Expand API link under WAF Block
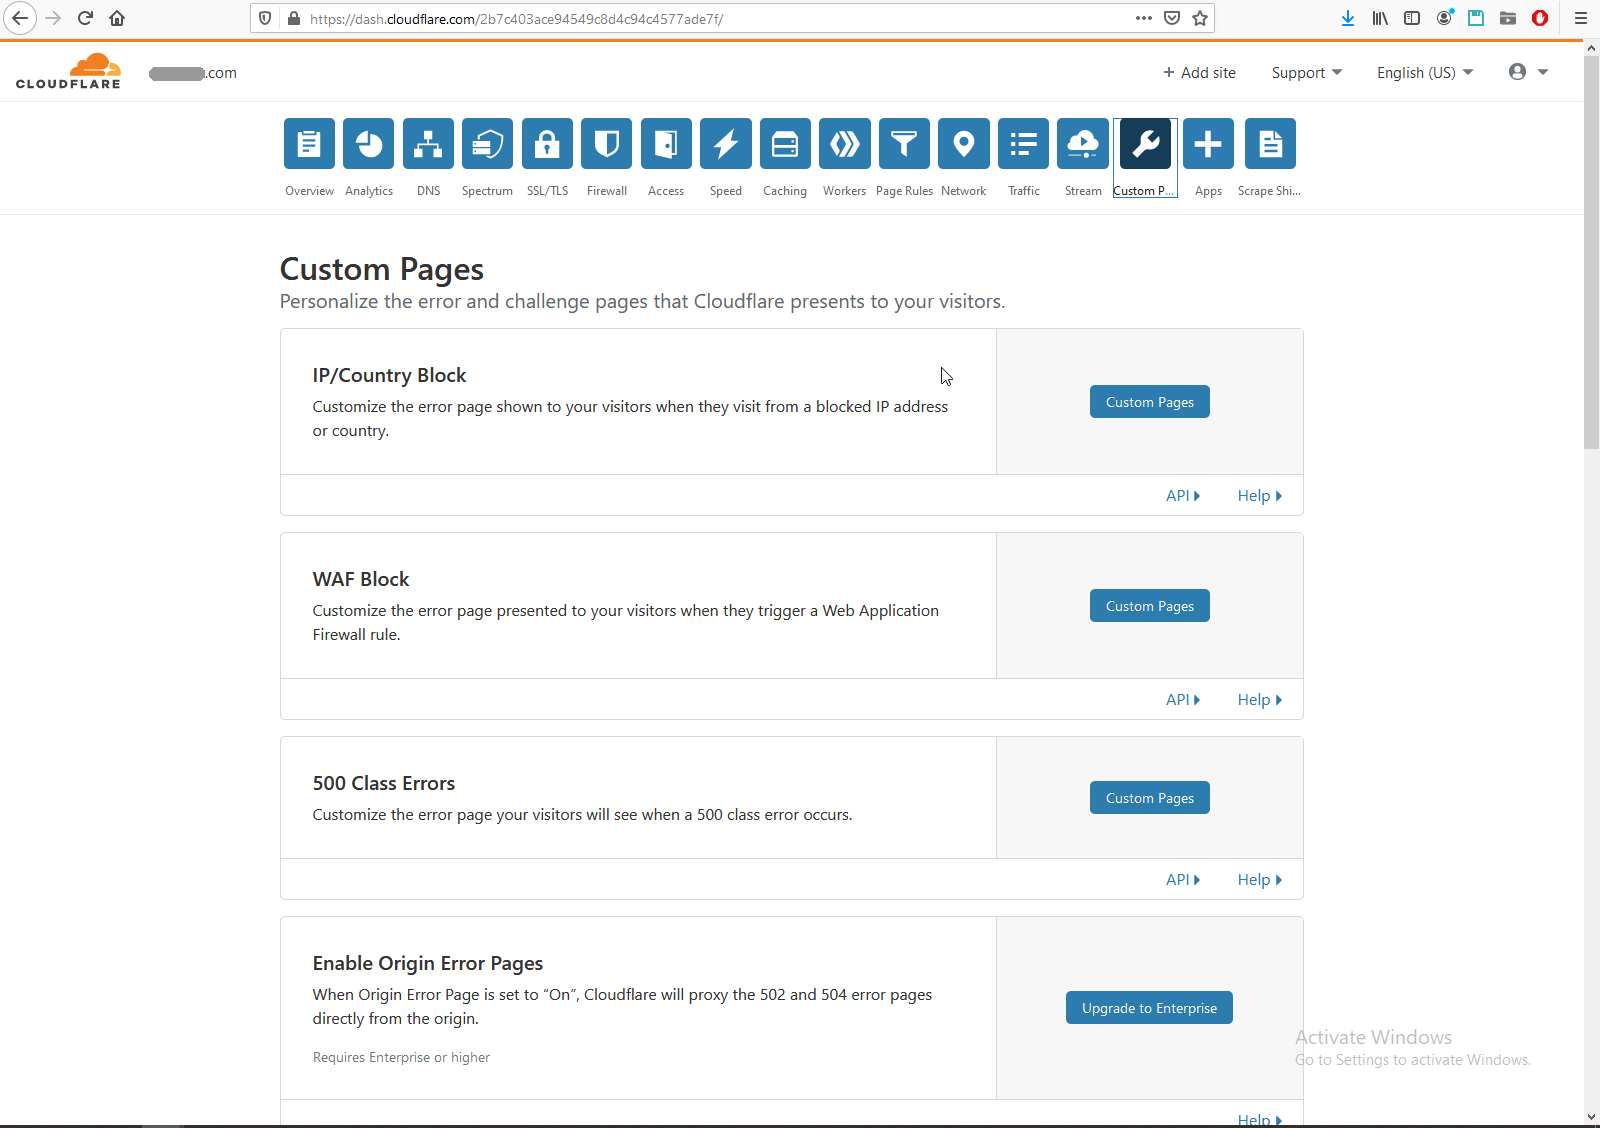 1183,700
